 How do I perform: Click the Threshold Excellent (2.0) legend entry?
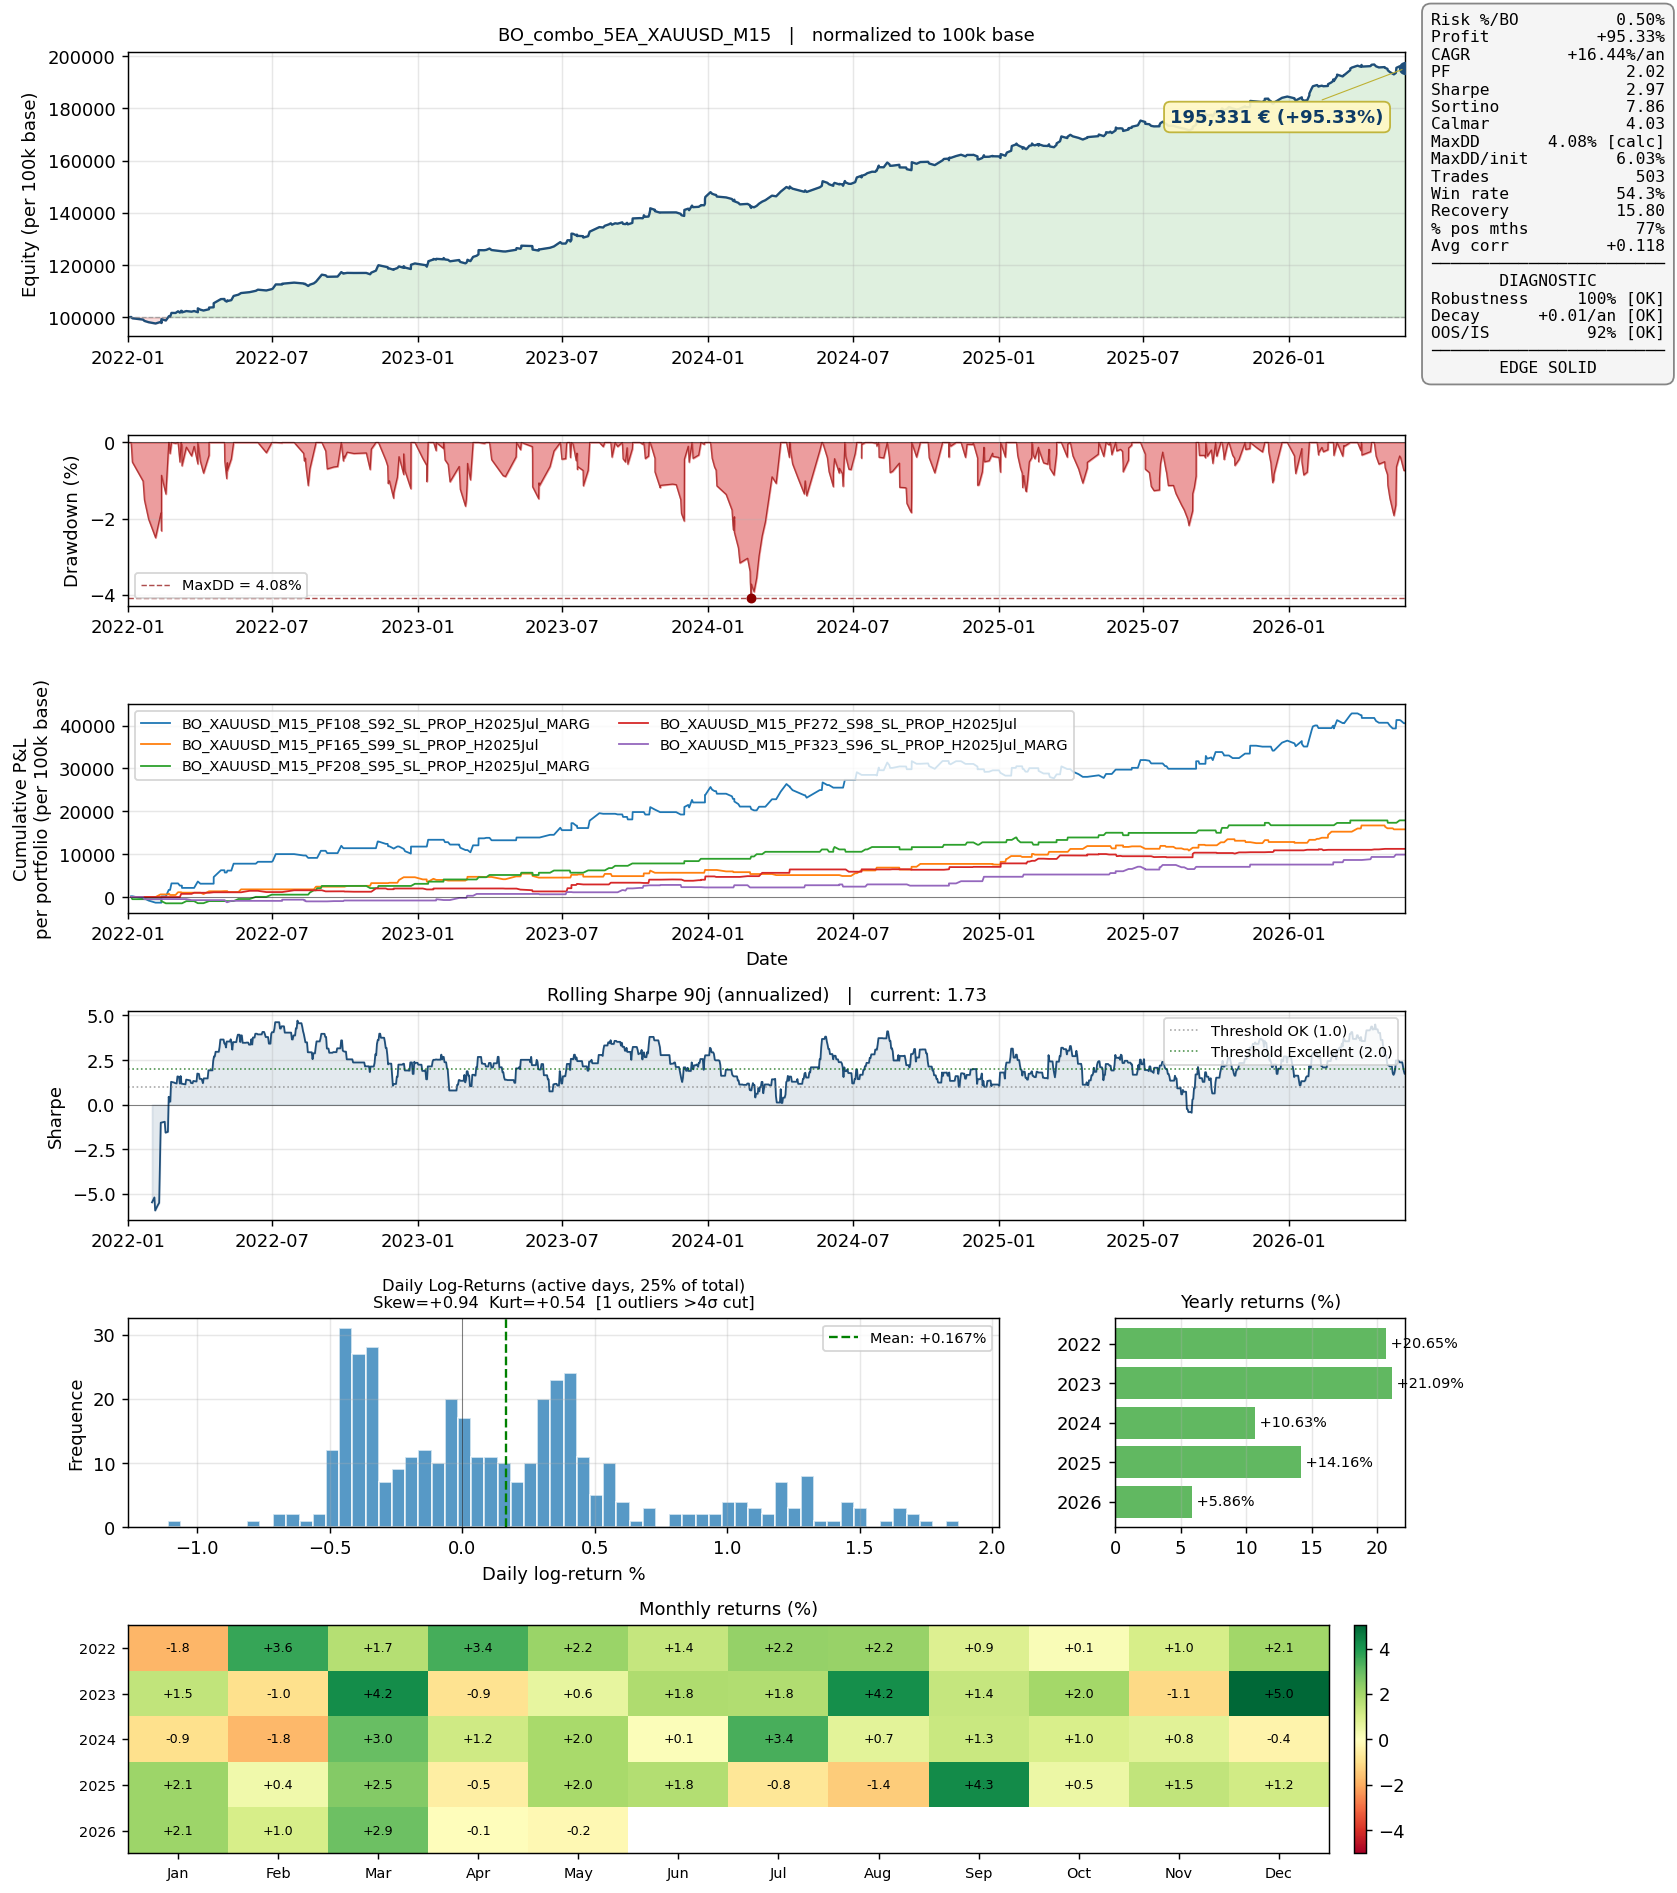pos(1281,1052)
